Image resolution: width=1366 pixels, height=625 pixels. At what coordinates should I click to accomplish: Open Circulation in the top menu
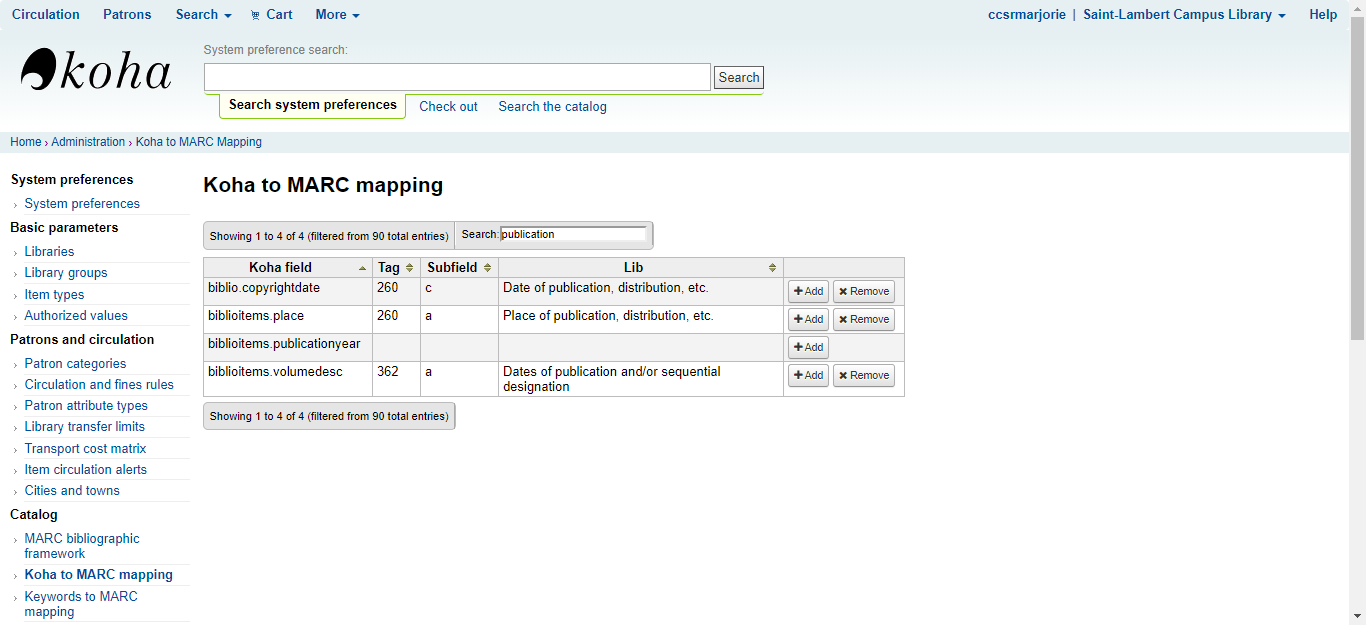[46, 14]
